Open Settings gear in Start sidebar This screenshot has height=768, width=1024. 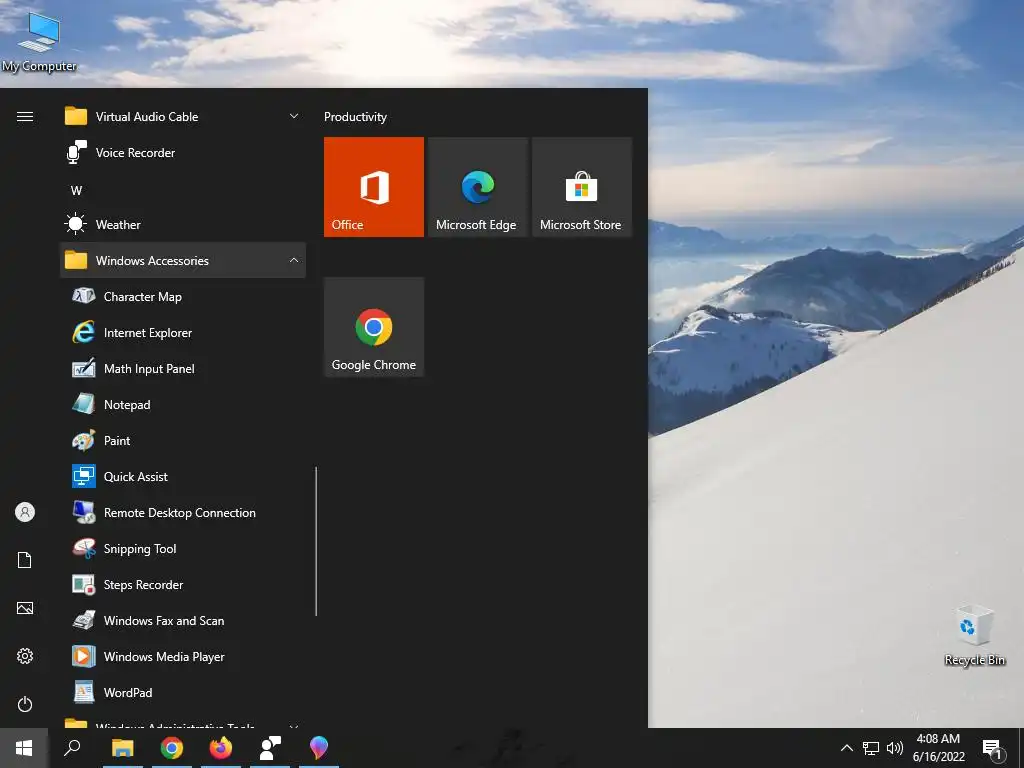tap(25, 656)
